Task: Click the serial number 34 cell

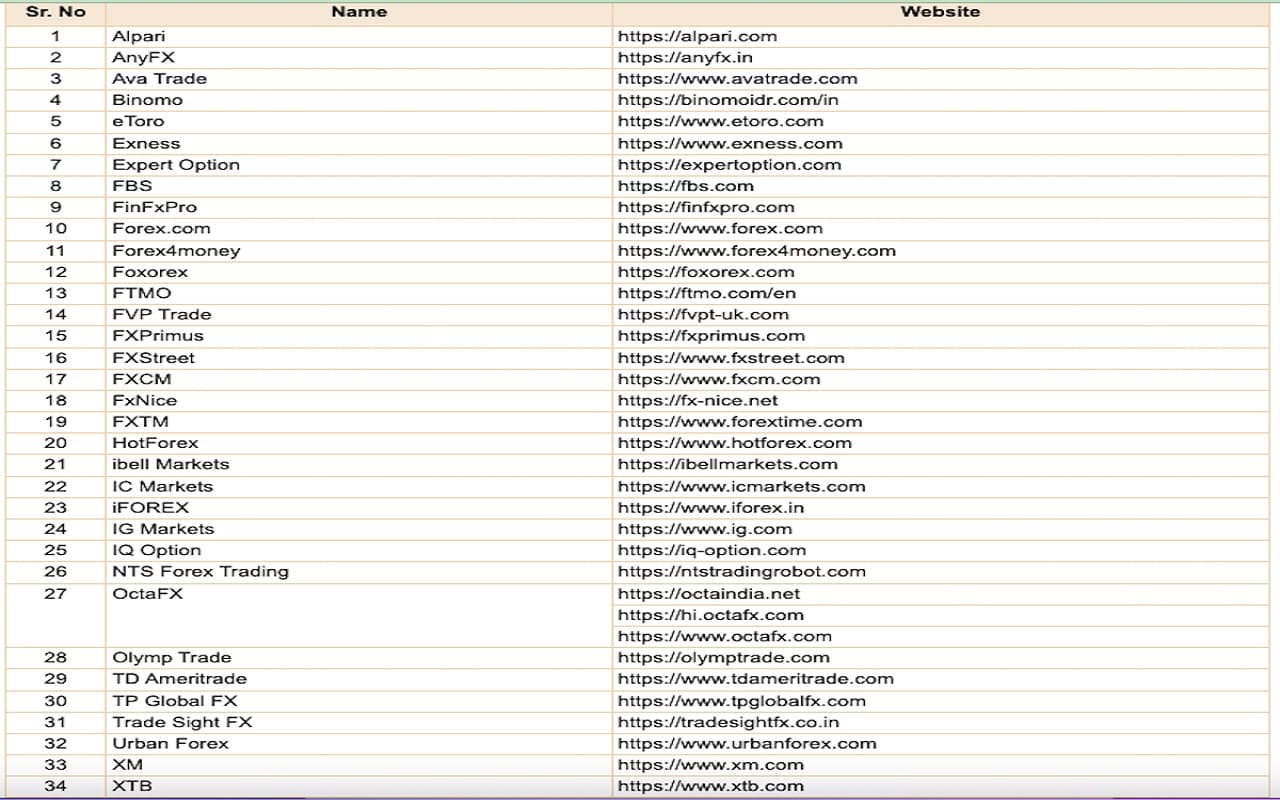Action: click(56, 786)
